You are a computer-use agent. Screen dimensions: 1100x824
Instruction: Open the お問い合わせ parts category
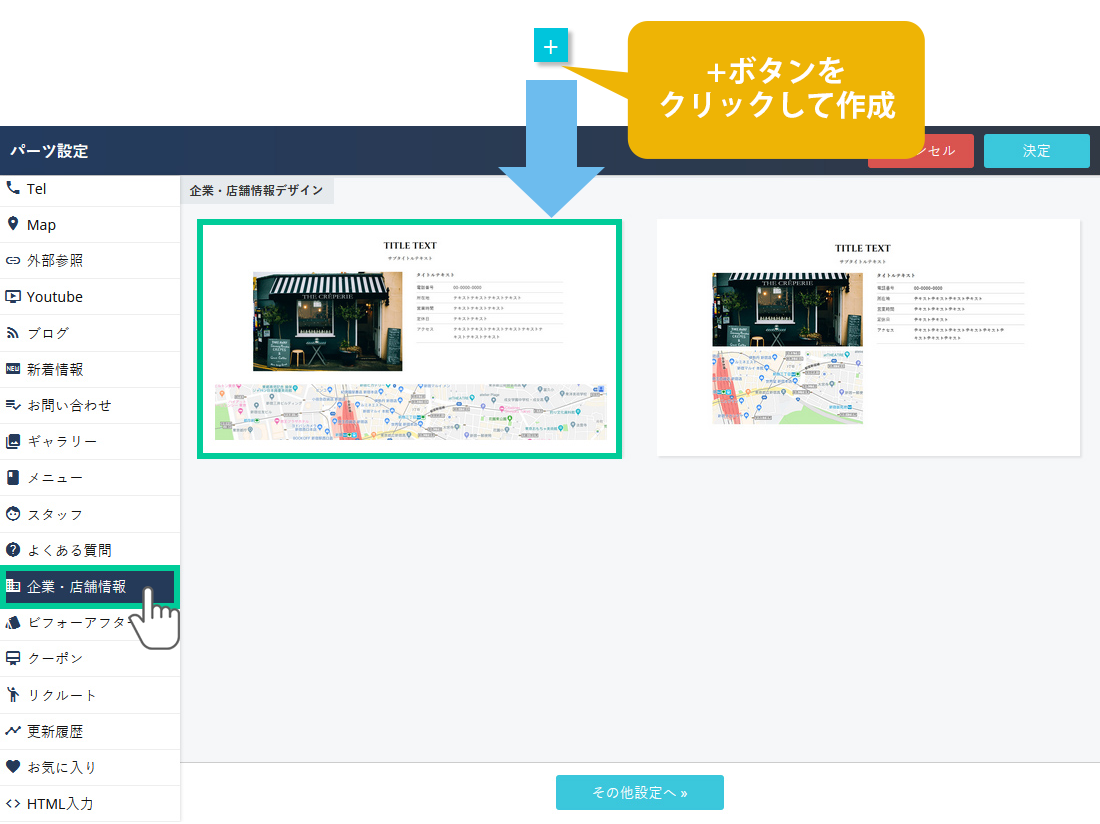(69, 405)
